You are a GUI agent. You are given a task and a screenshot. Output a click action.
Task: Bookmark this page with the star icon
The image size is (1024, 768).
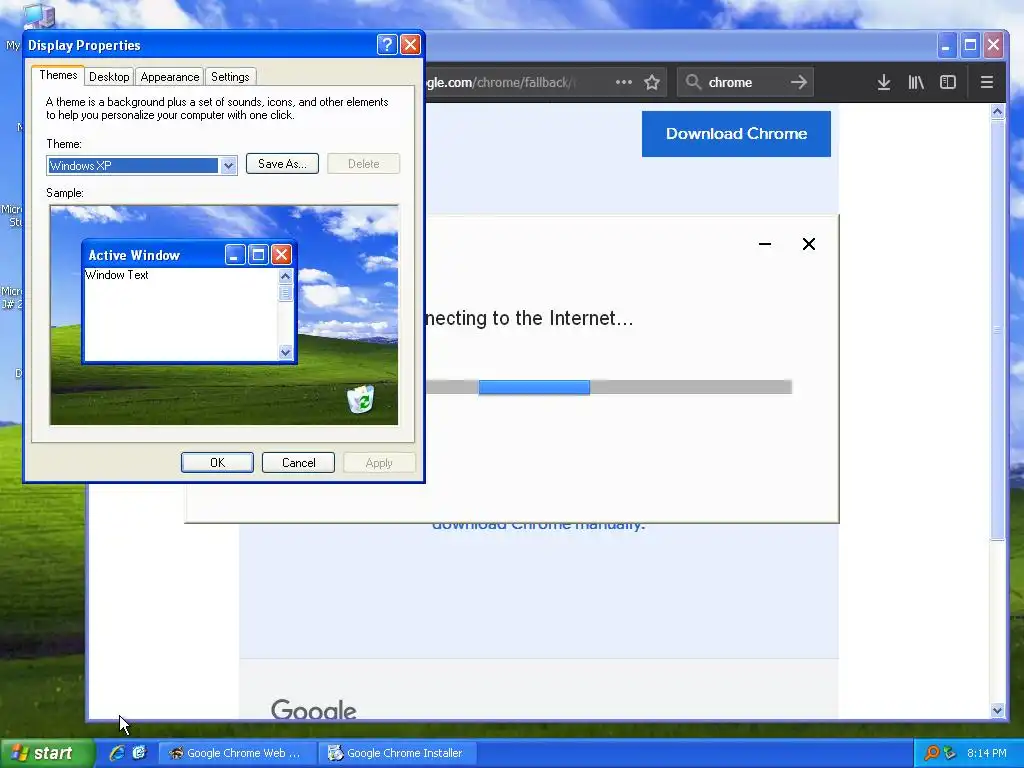(652, 82)
